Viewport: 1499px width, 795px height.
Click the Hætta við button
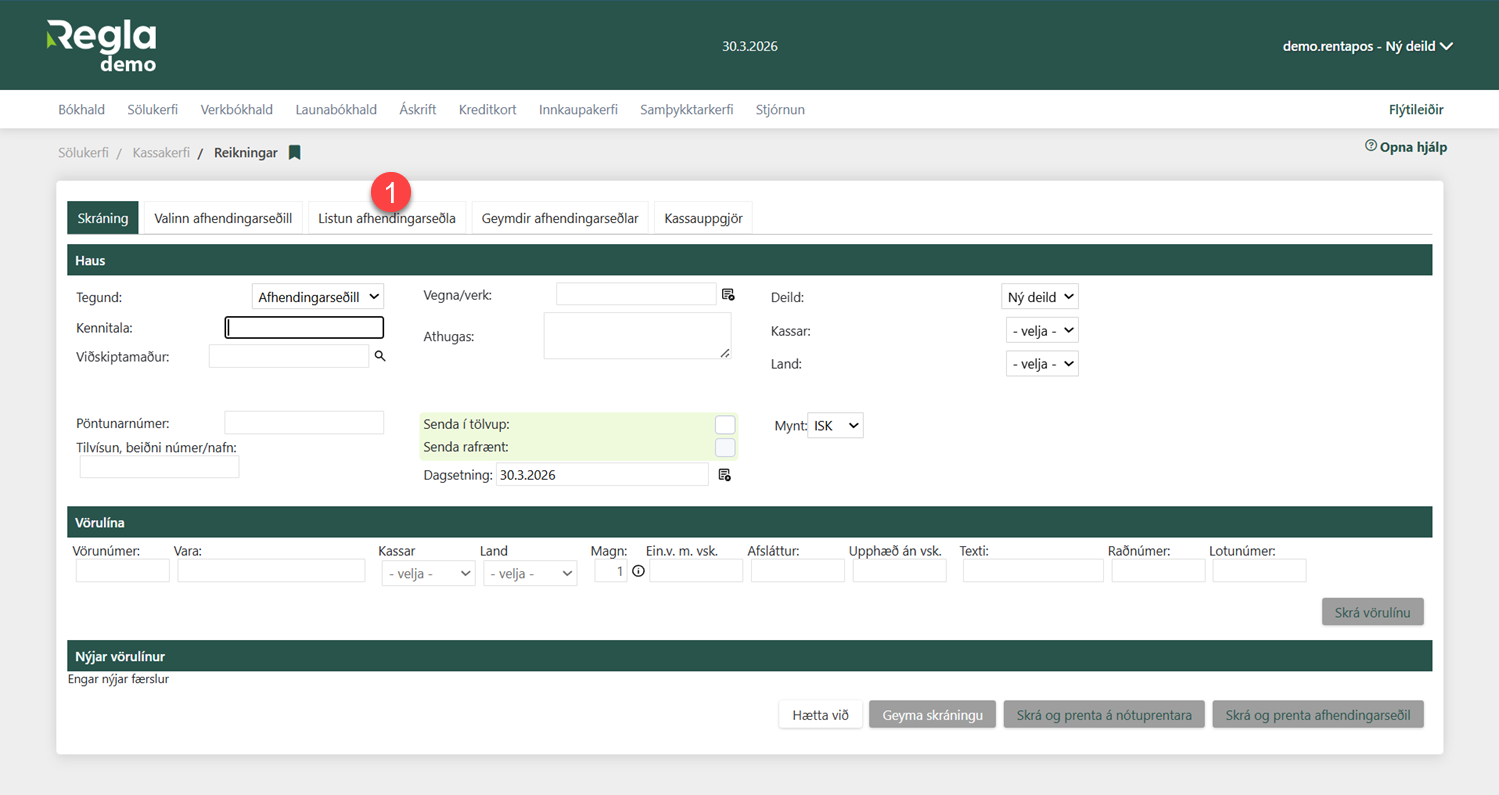[820, 715]
